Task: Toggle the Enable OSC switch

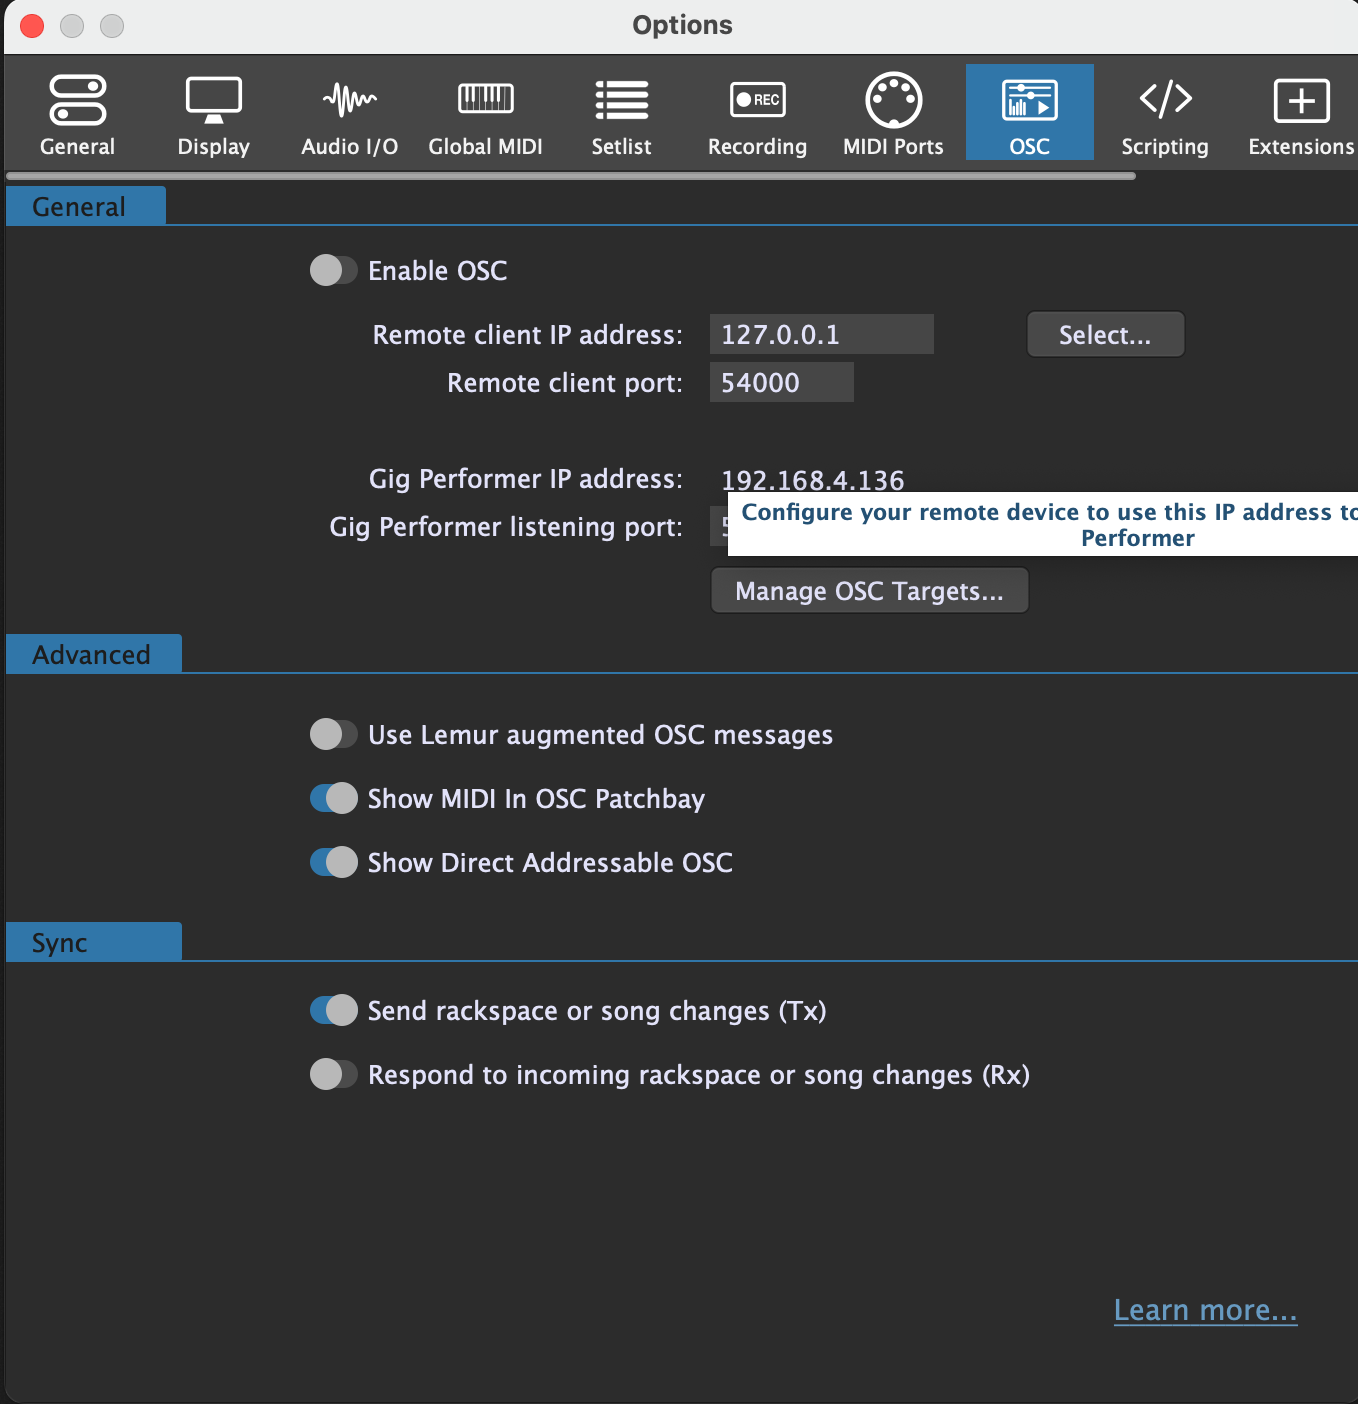Action: [x=333, y=270]
